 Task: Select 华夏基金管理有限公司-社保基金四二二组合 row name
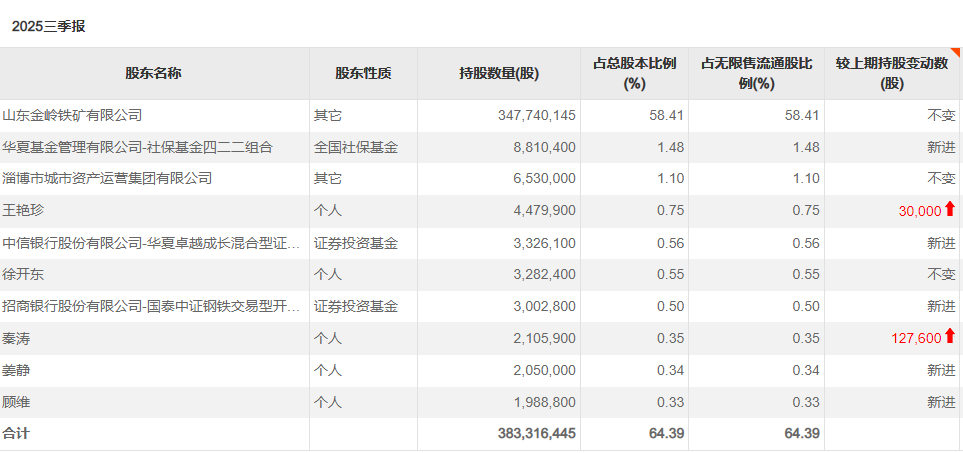point(138,147)
